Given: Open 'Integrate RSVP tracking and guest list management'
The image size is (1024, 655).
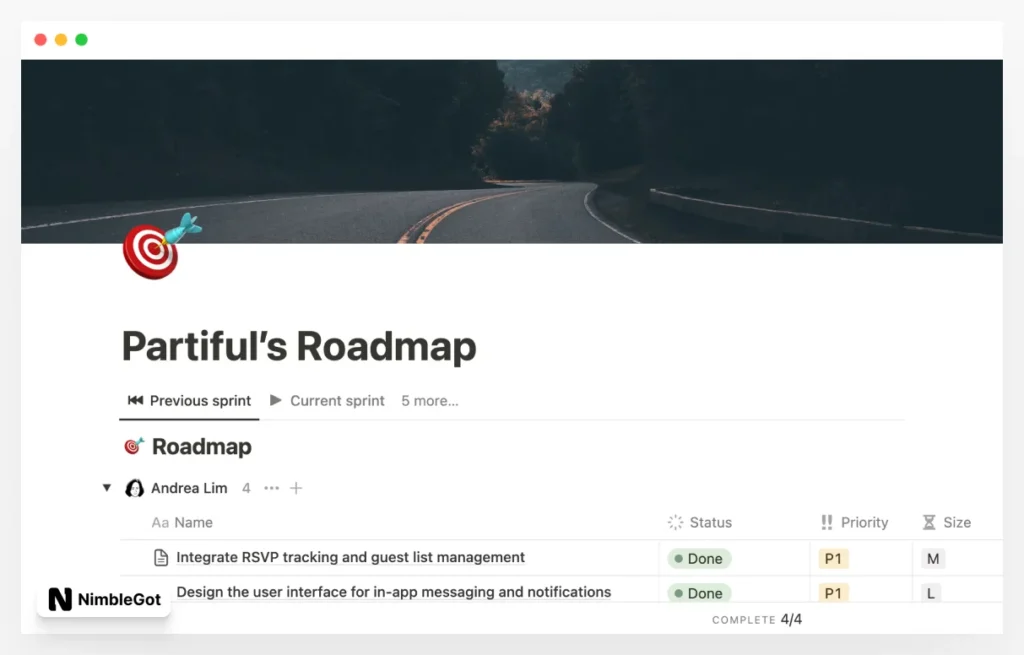Looking at the screenshot, I should click(x=350, y=557).
